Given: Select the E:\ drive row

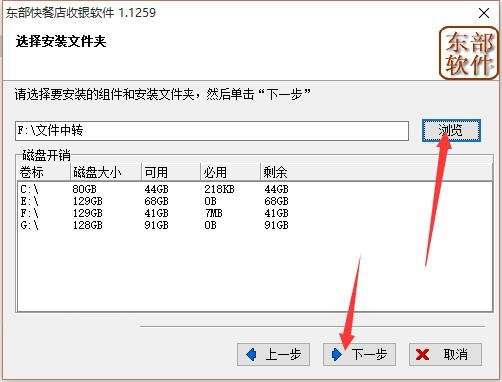Looking at the screenshot, I should (x=255, y=201).
